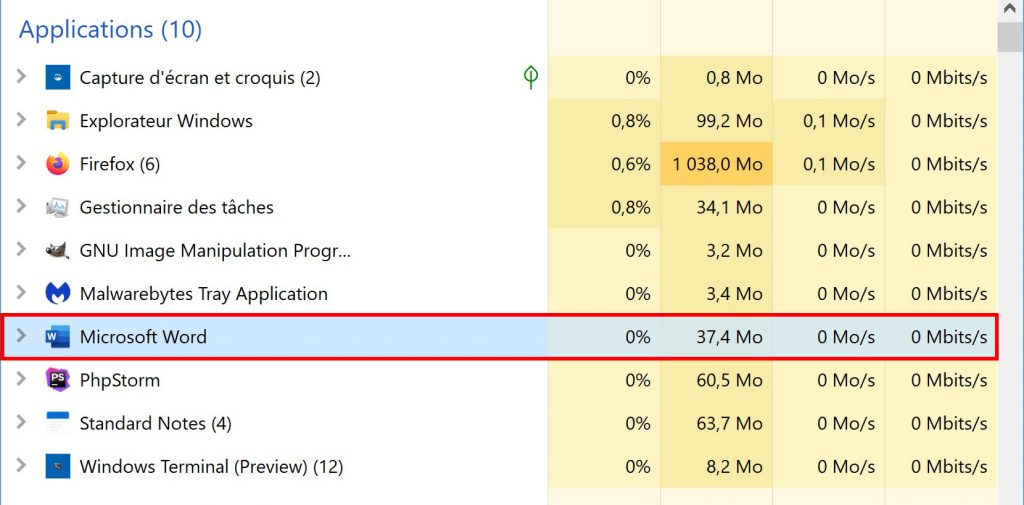Click the vertical scrollbar up arrow

(1010, 10)
